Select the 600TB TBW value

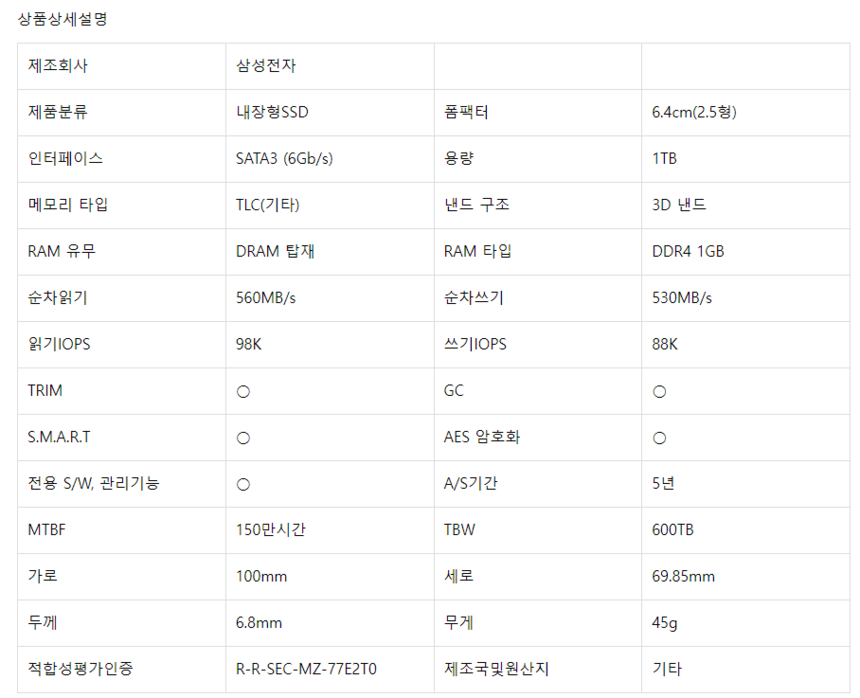[x=672, y=530]
